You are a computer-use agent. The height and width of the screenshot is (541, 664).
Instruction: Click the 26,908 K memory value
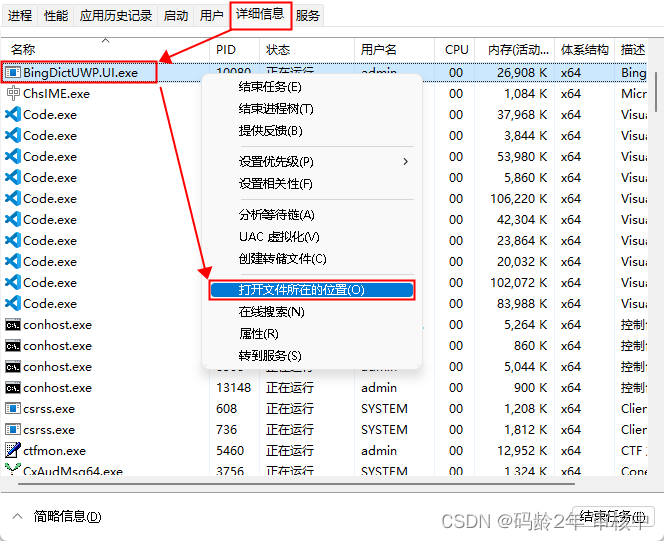point(522,72)
